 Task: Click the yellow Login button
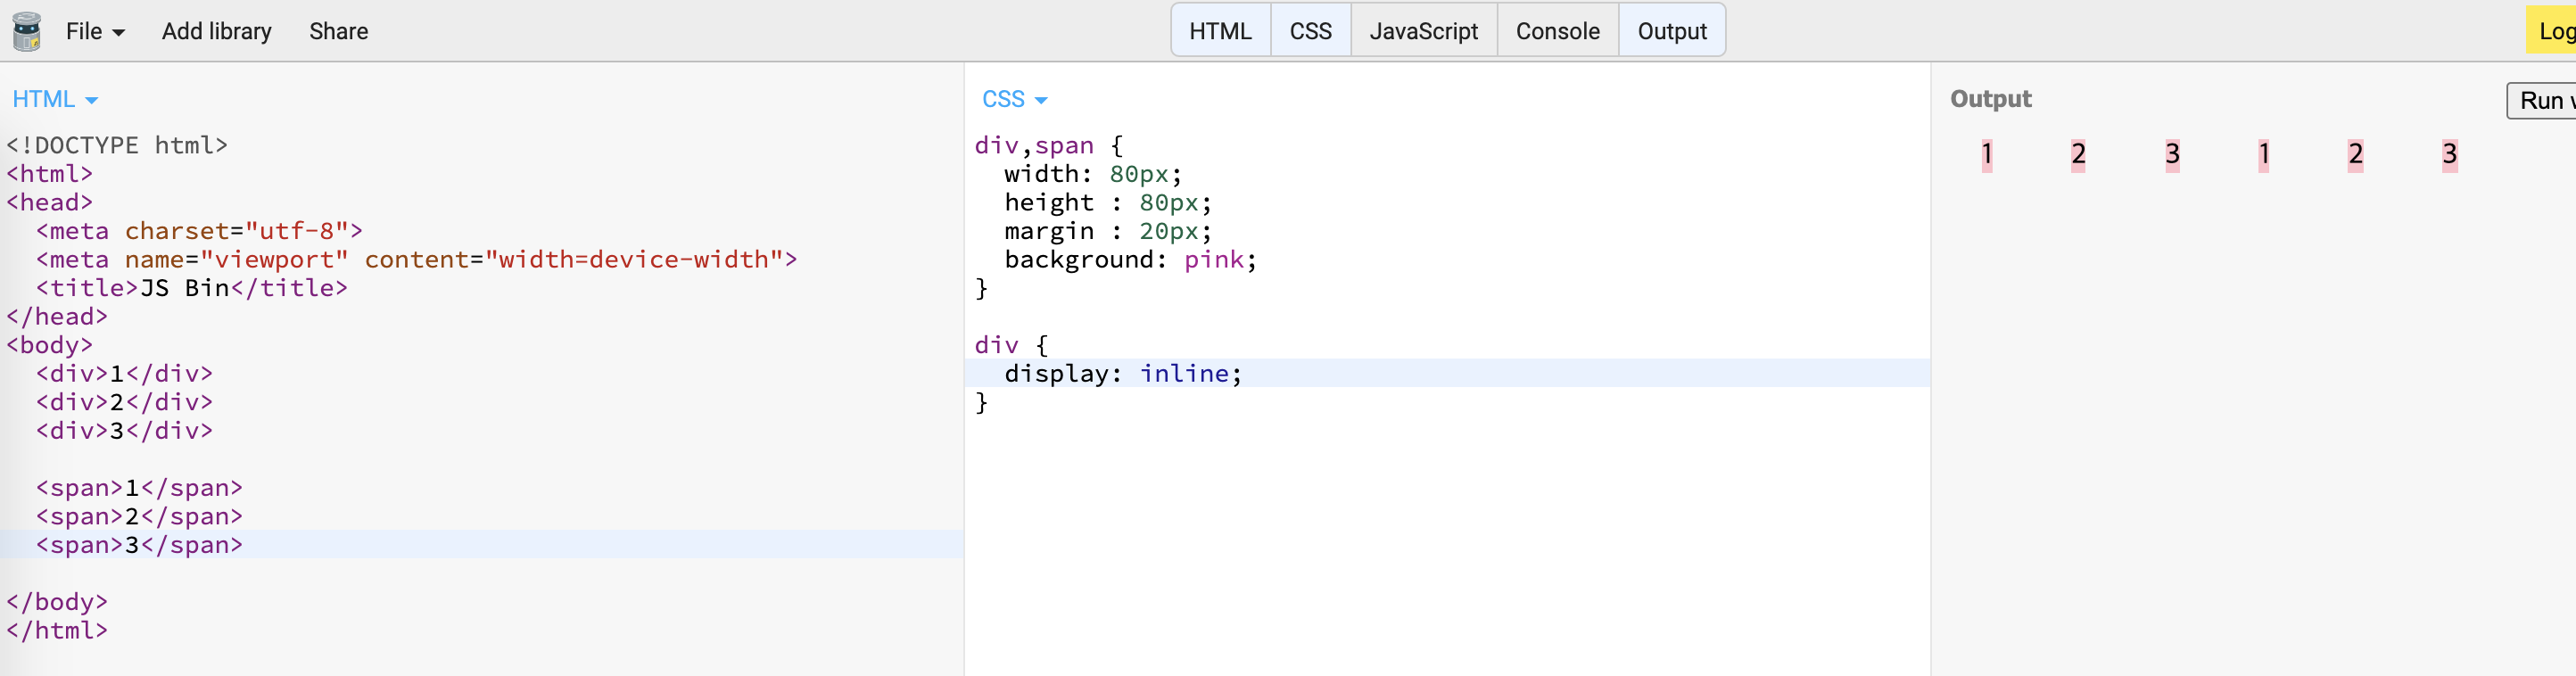2551,31
